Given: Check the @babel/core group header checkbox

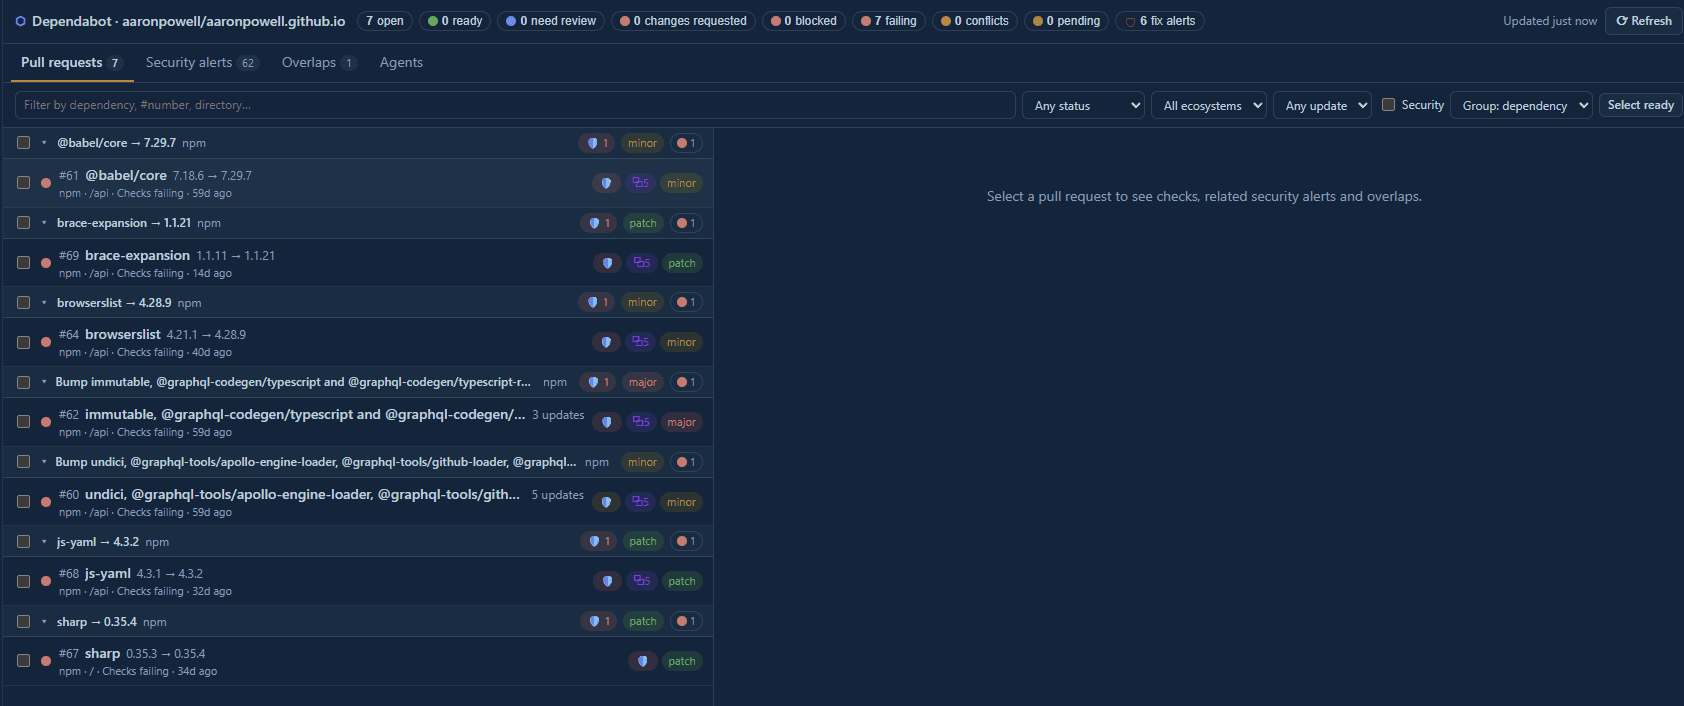Looking at the screenshot, I should coord(23,143).
